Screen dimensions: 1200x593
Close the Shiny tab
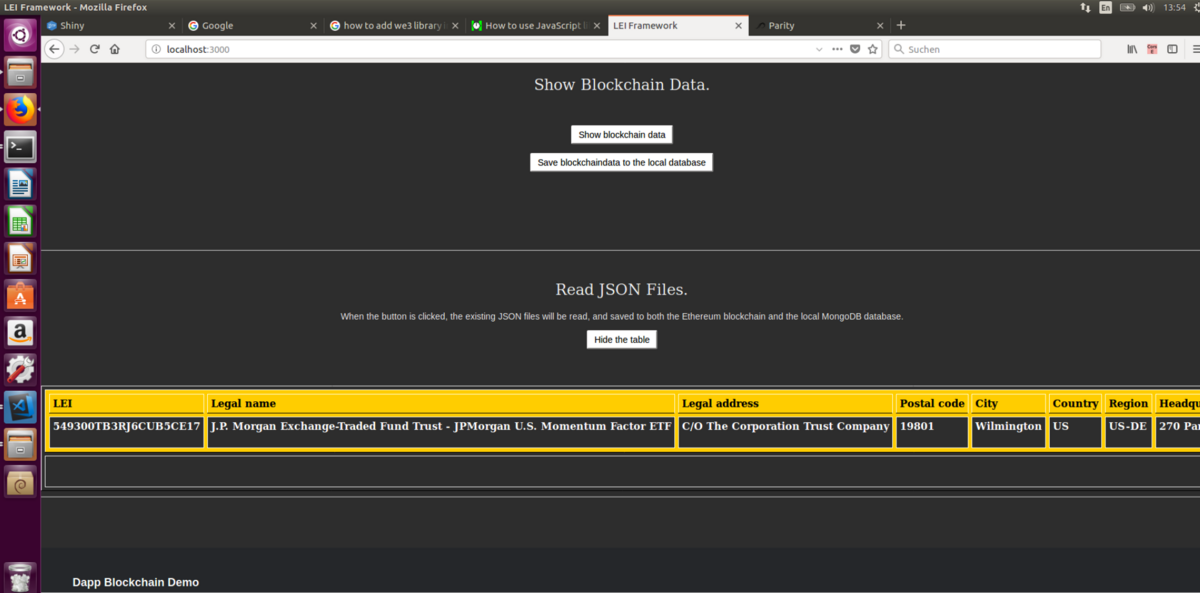pyautogui.click(x=171, y=26)
